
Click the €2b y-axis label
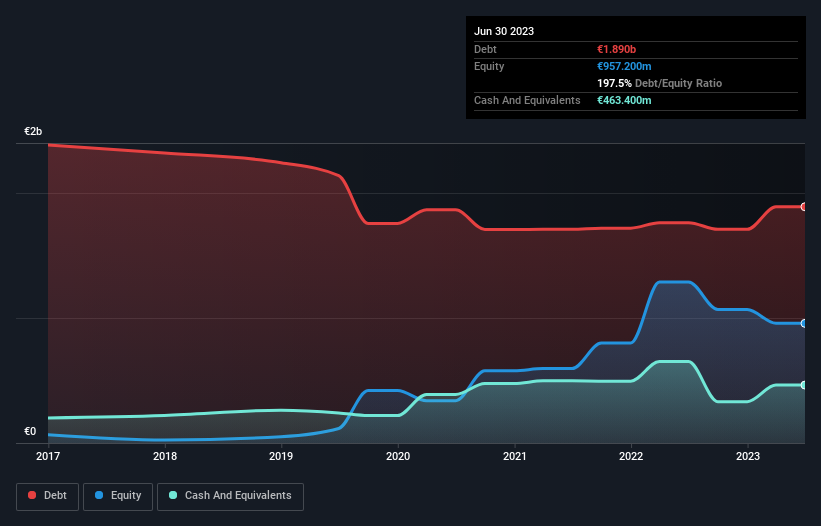coord(33,131)
